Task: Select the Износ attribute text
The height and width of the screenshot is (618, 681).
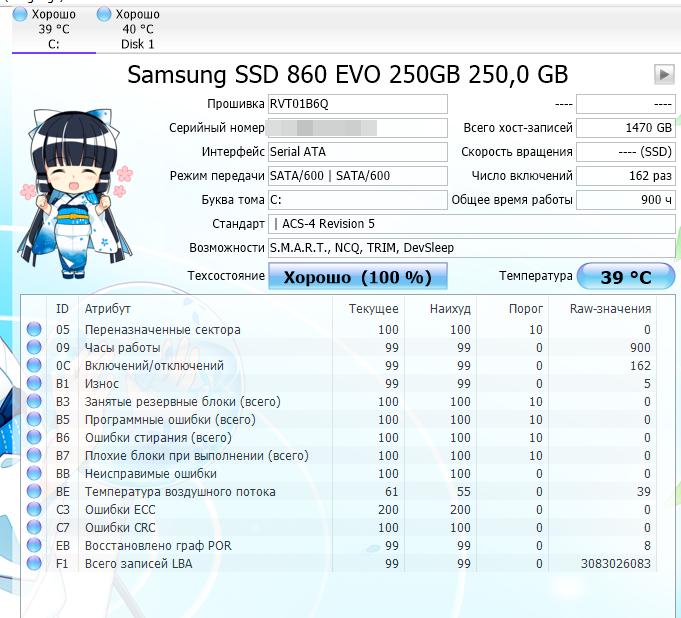Action: tap(102, 384)
